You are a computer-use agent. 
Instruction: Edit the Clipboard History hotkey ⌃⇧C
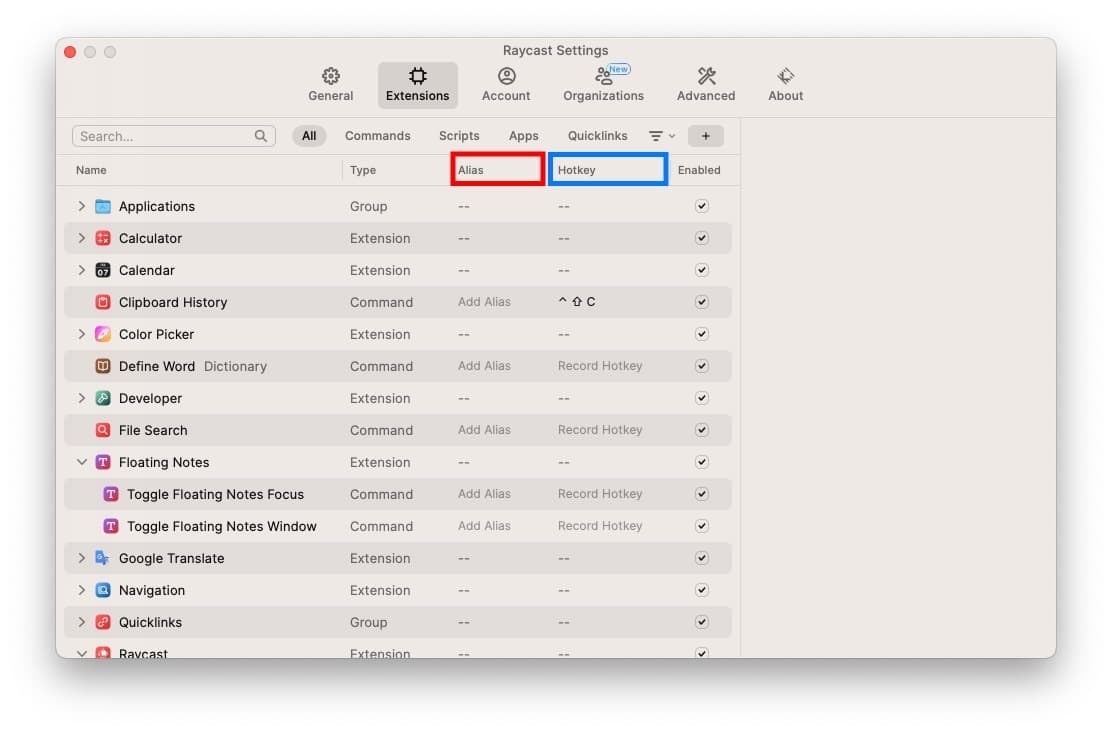coord(577,301)
